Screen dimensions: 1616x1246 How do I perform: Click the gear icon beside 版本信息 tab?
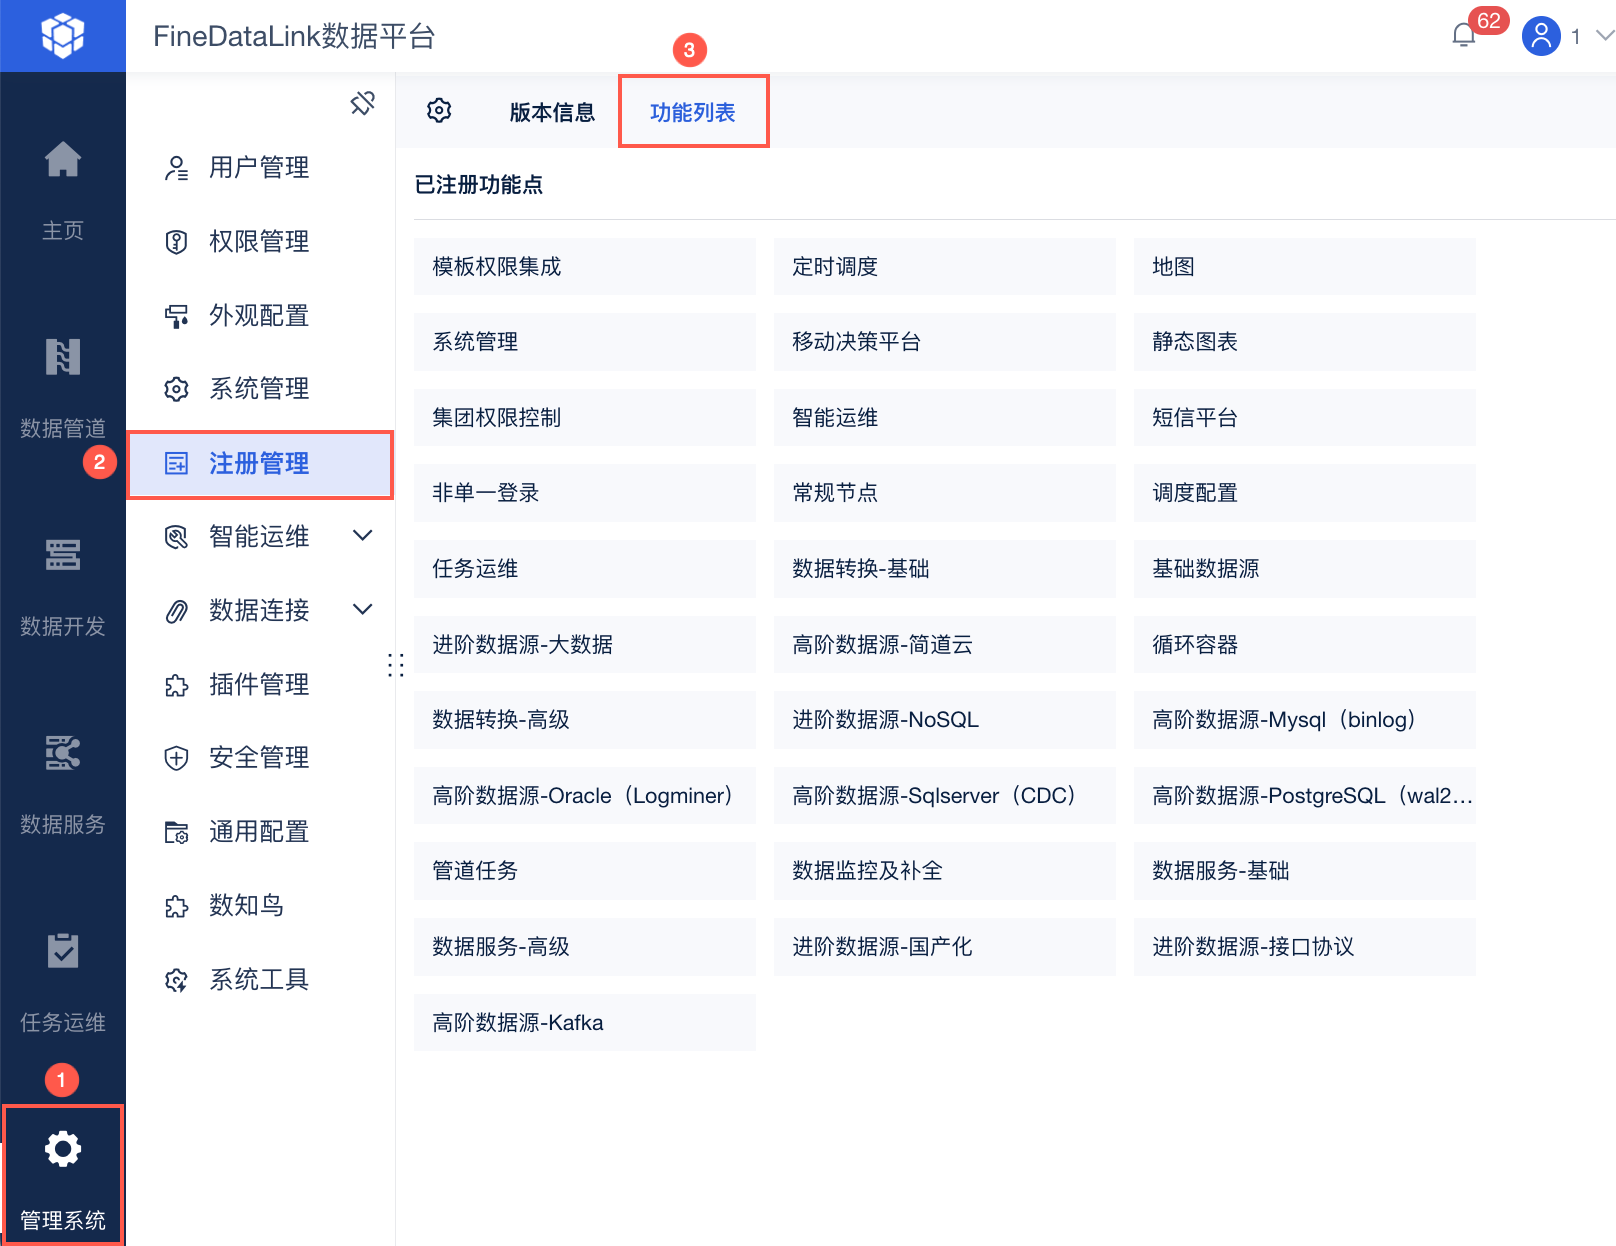pyautogui.click(x=439, y=110)
